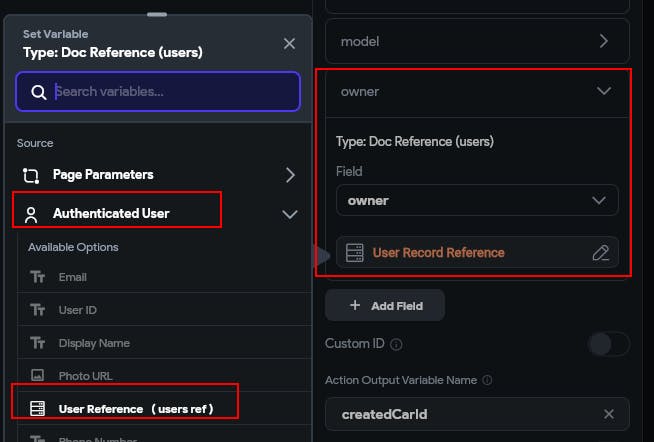This screenshot has height=442, width=654.
Task: Click the Authenticated User person icon
Action: 31,213
